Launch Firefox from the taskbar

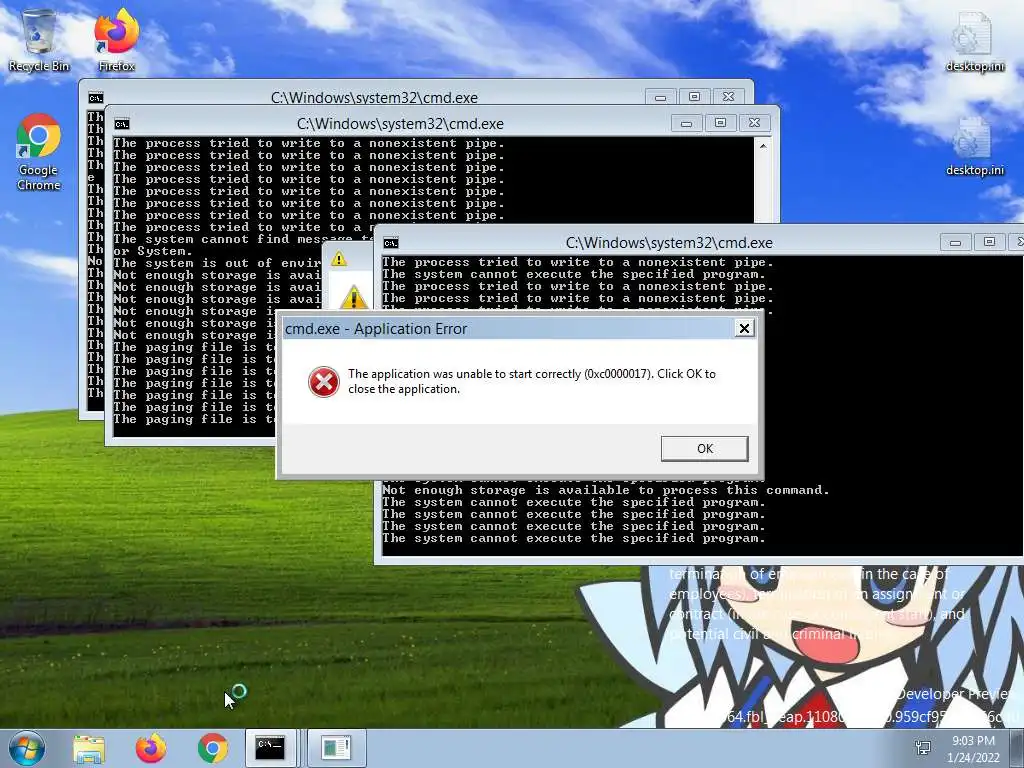151,748
